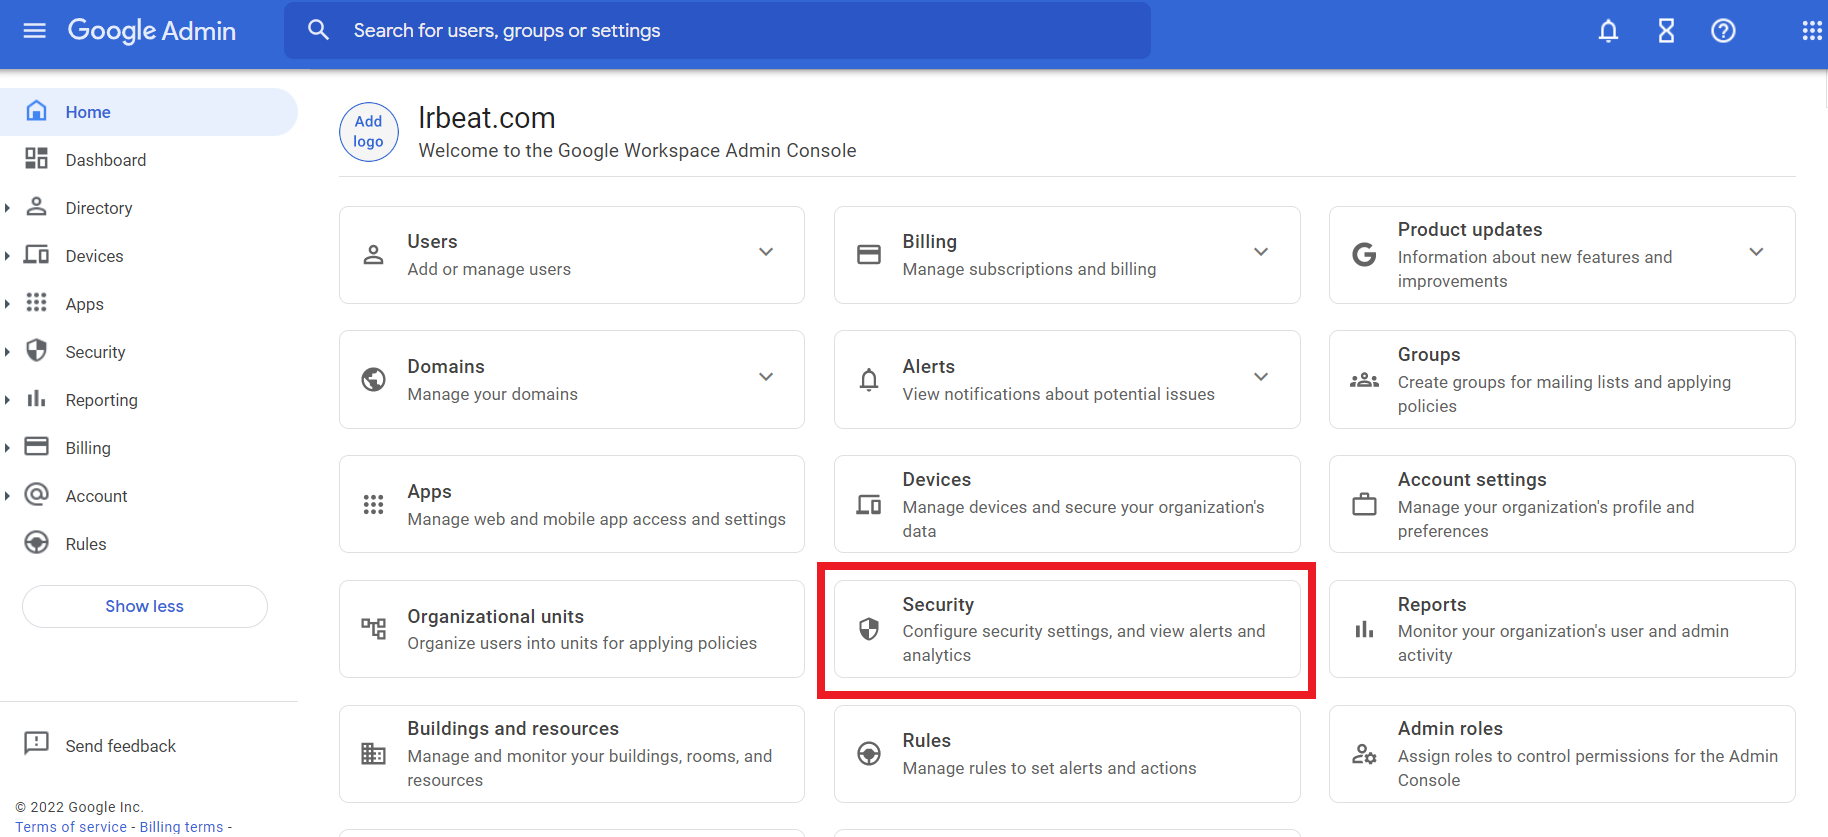The width and height of the screenshot is (1828, 837).
Task: Expand the Directory sidebar tree arrow
Action: click(x=8, y=208)
